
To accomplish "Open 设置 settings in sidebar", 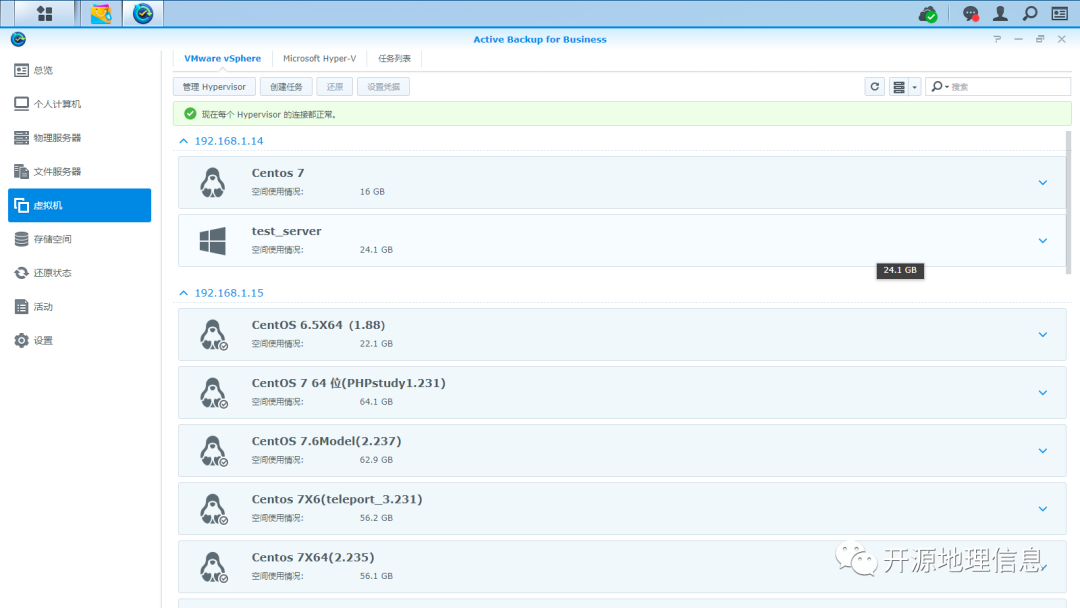I will pyautogui.click(x=79, y=340).
